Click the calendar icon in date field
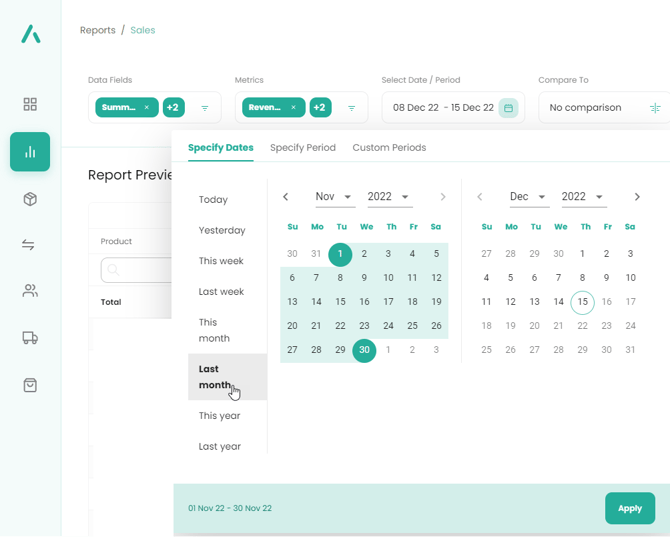Viewport: 670px width, 537px height. [508, 108]
